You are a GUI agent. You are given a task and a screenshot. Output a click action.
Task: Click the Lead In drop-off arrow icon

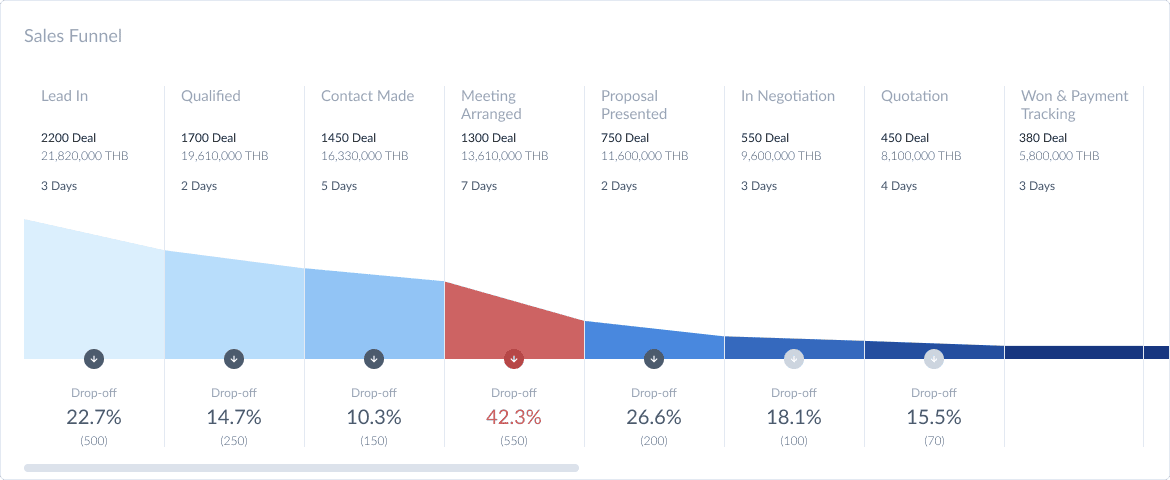click(94, 359)
